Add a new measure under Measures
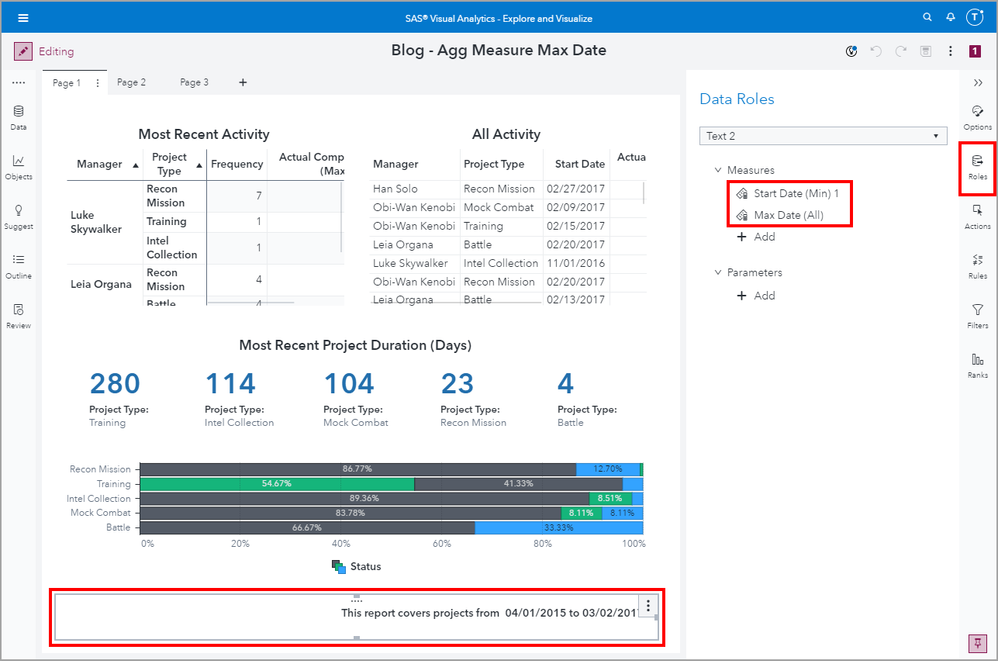998x661 pixels. pos(756,237)
